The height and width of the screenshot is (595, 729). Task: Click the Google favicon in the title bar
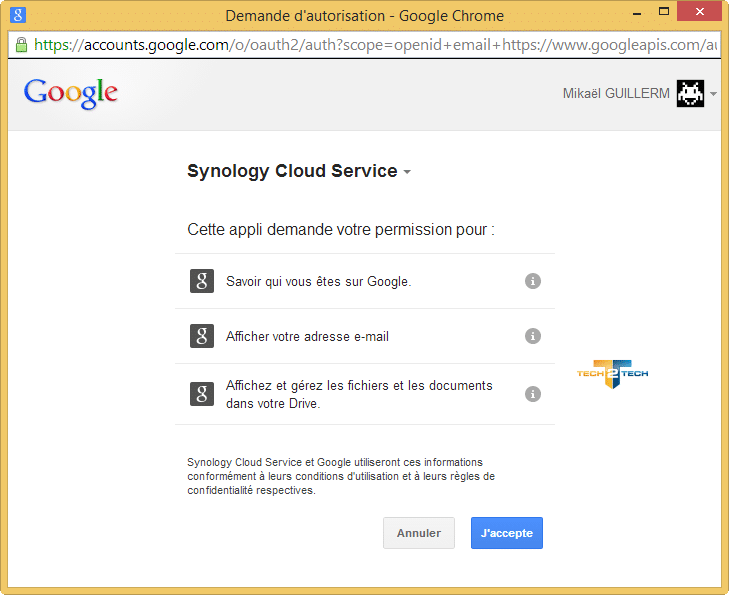(x=18, y=15)
